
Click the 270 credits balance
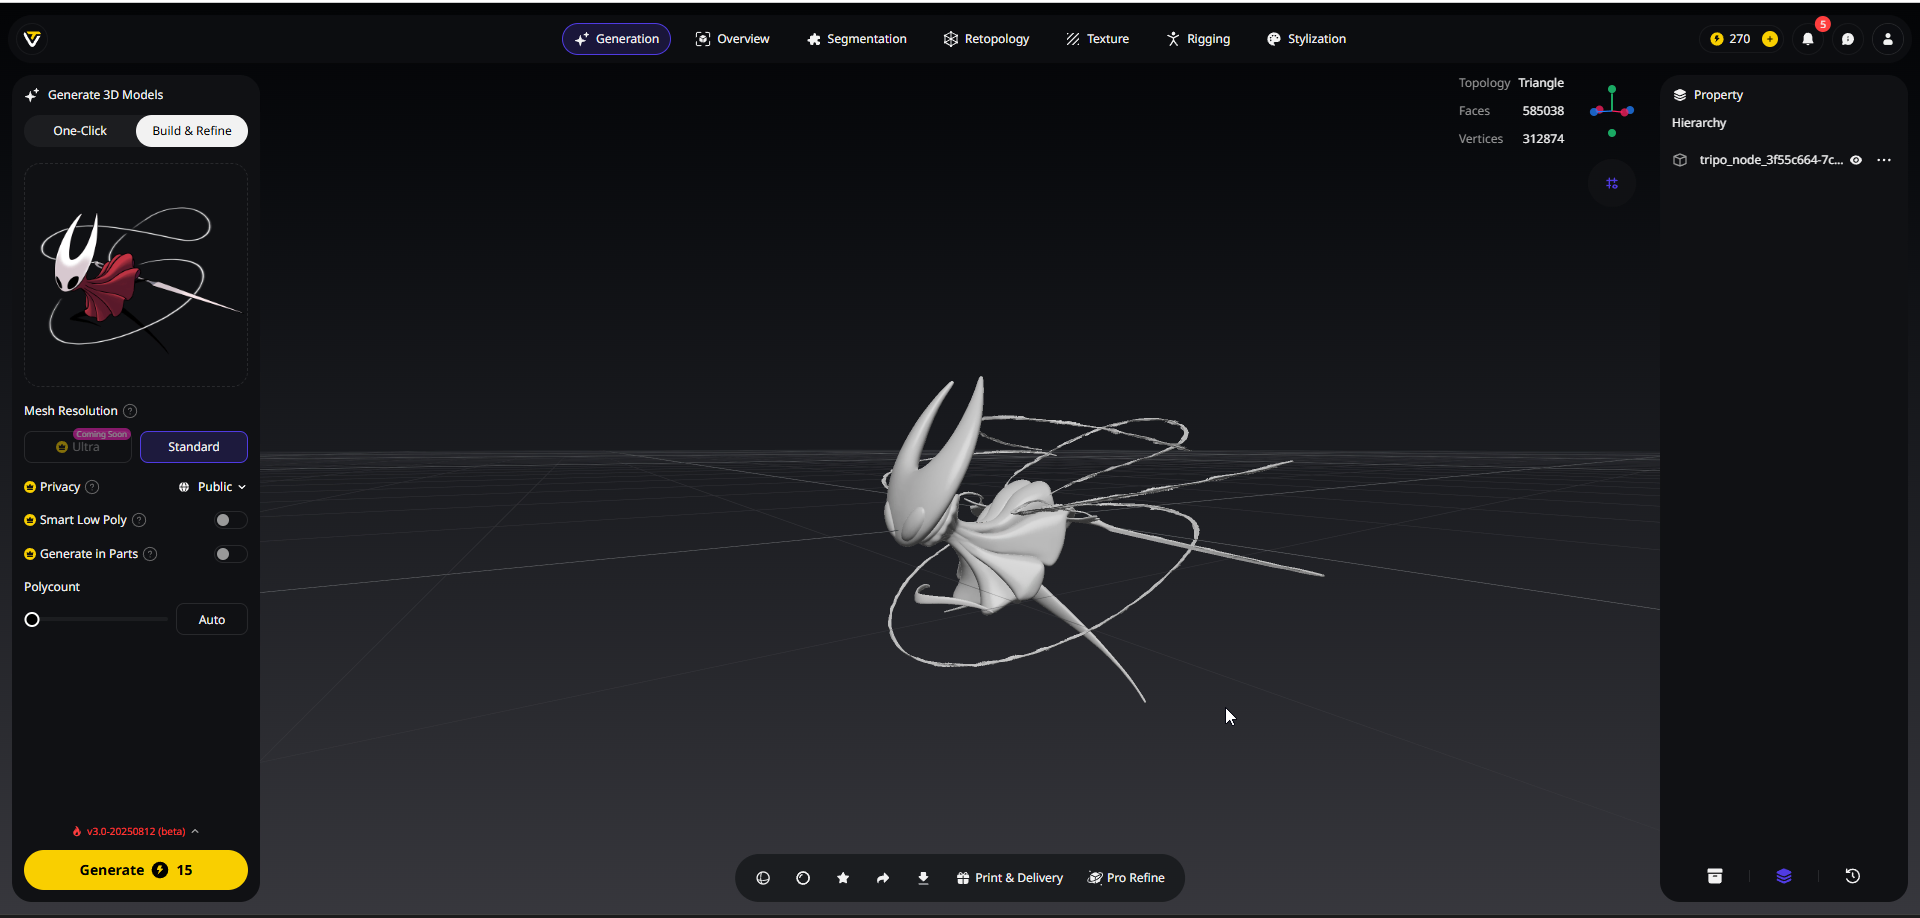click(x=1731, y=39)
